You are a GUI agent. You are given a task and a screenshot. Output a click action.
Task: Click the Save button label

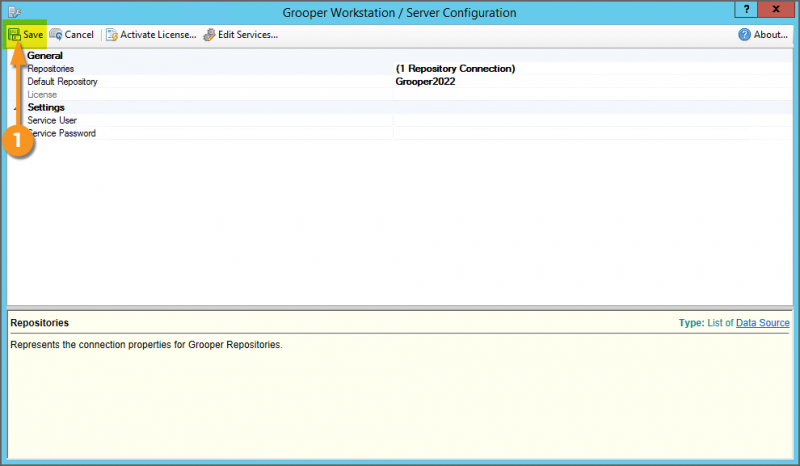pyautogui.click(x=33, y=35)
